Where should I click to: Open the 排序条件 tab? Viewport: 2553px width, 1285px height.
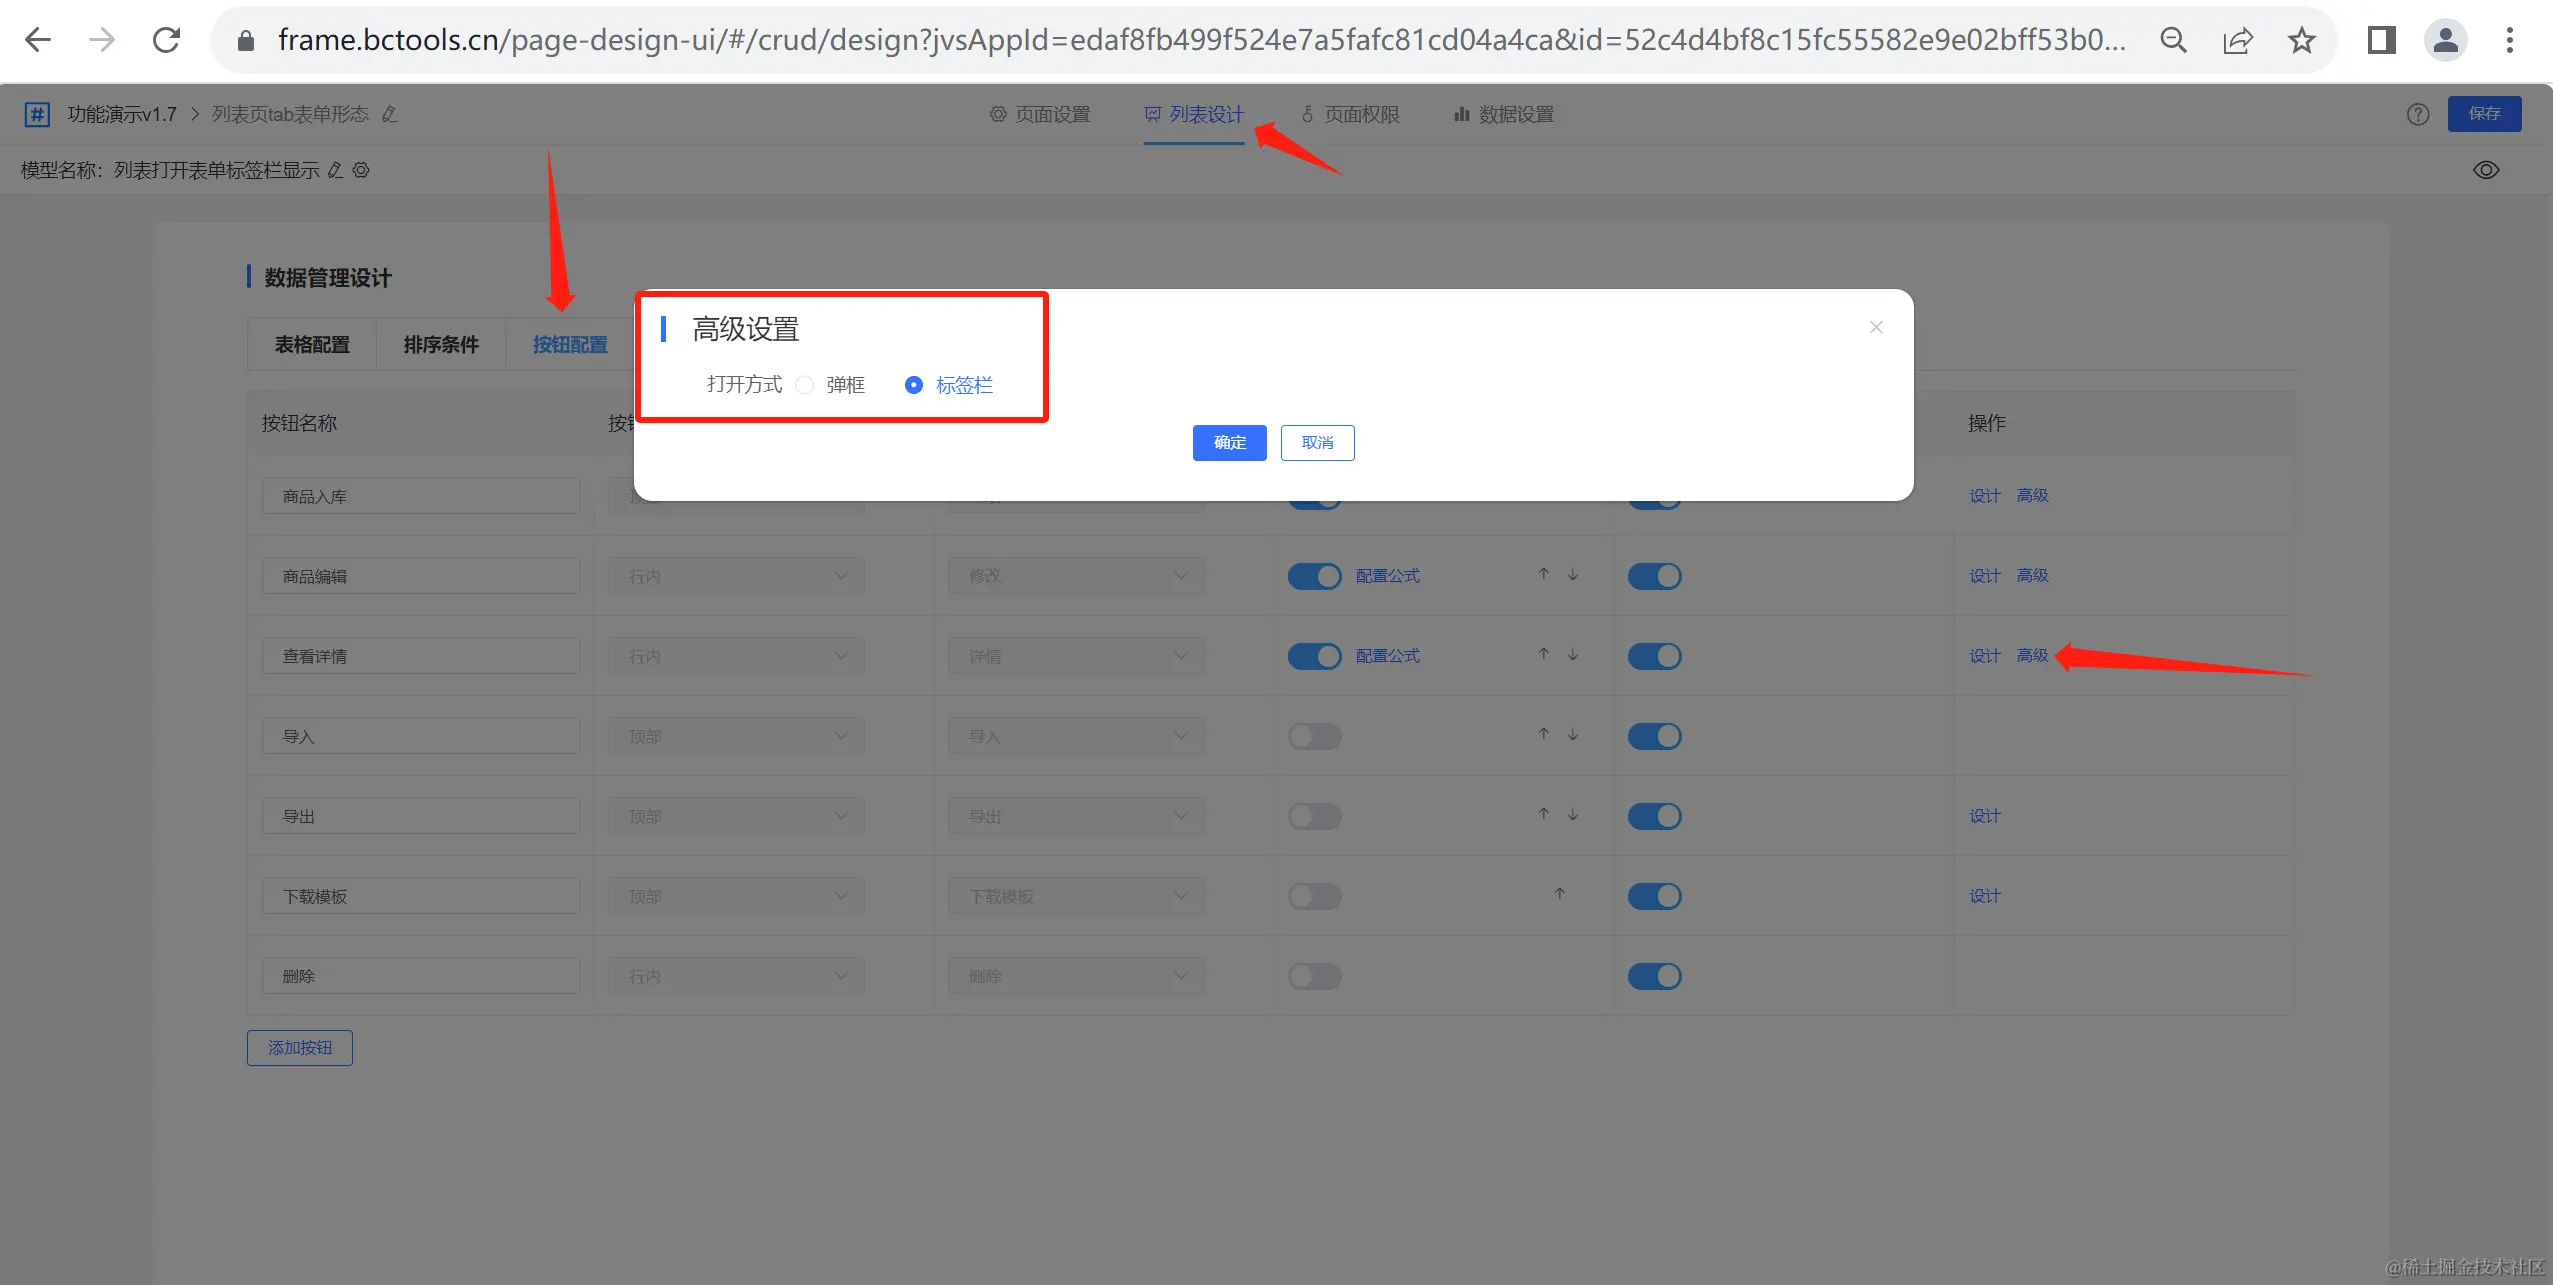tap(441, 345)
